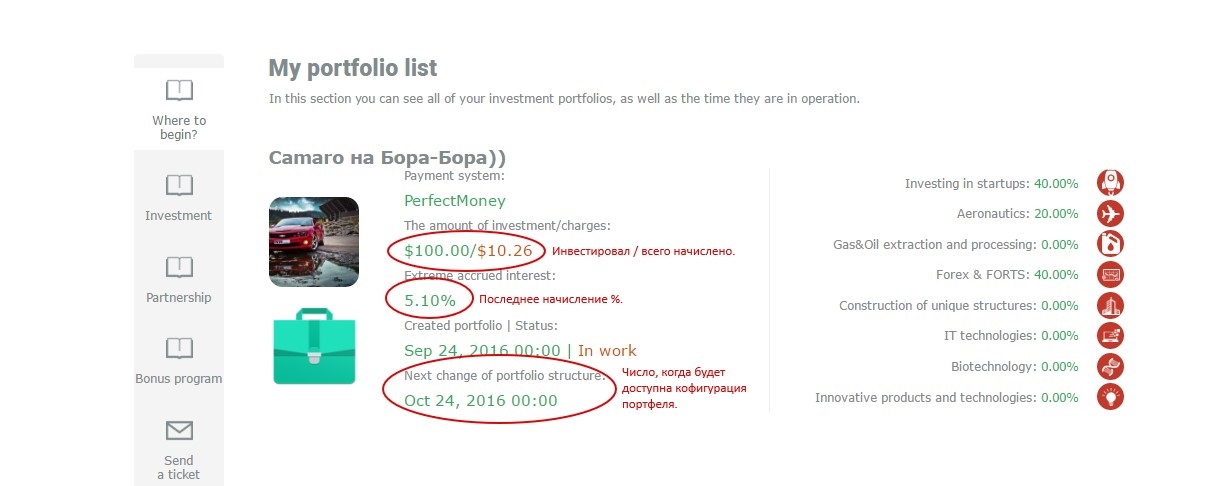The height and width of the screenshot is (486, 1214).
Task: Click the IT technologies icon
Action: (1110, 335)
